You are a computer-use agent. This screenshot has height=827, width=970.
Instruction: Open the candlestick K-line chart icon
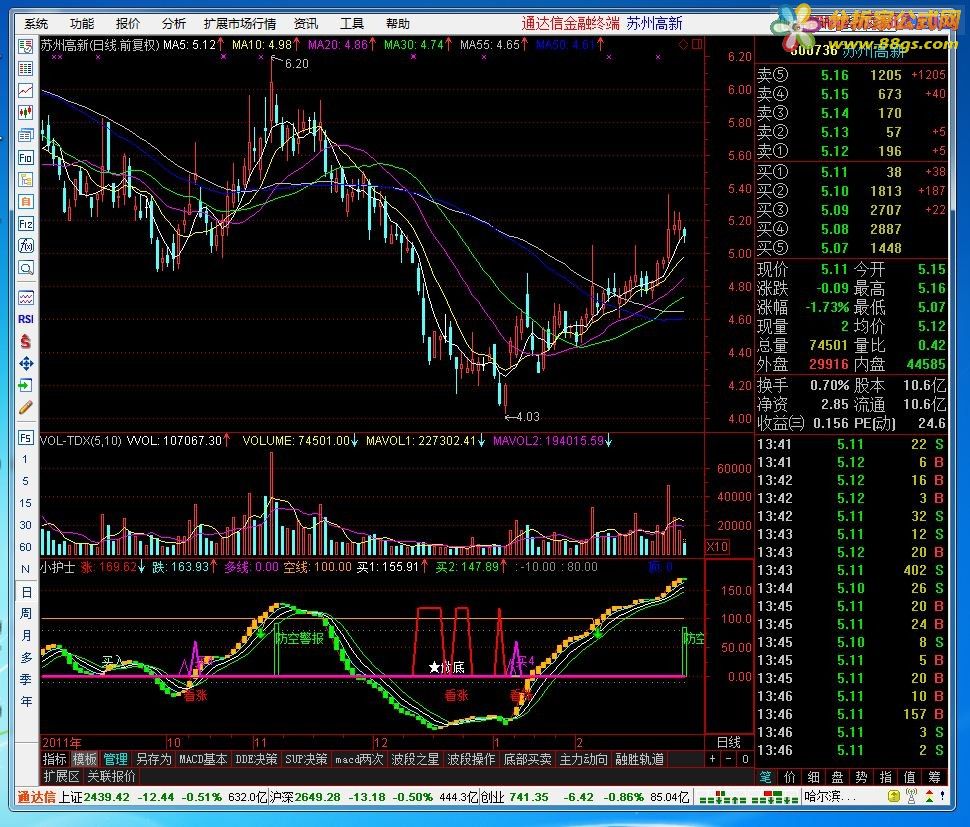pyautogui.click(x=25, y=113)
